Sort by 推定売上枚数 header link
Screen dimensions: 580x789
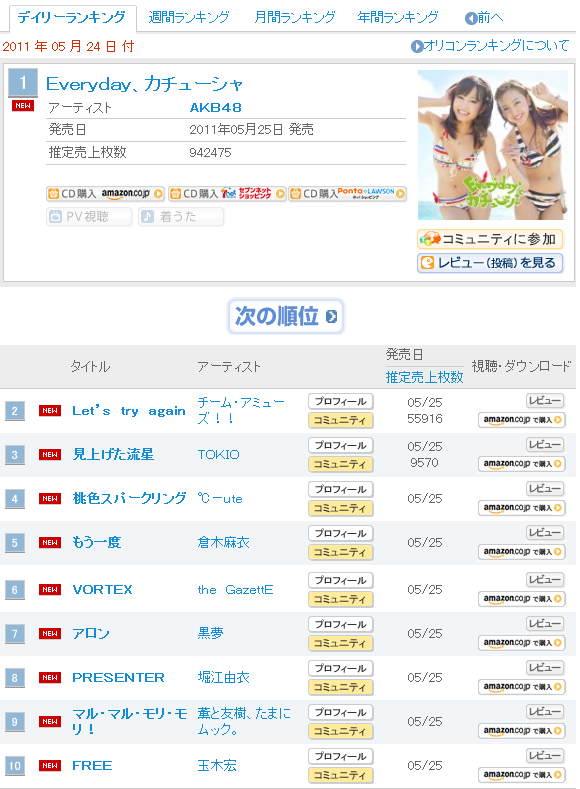point(425,377)
